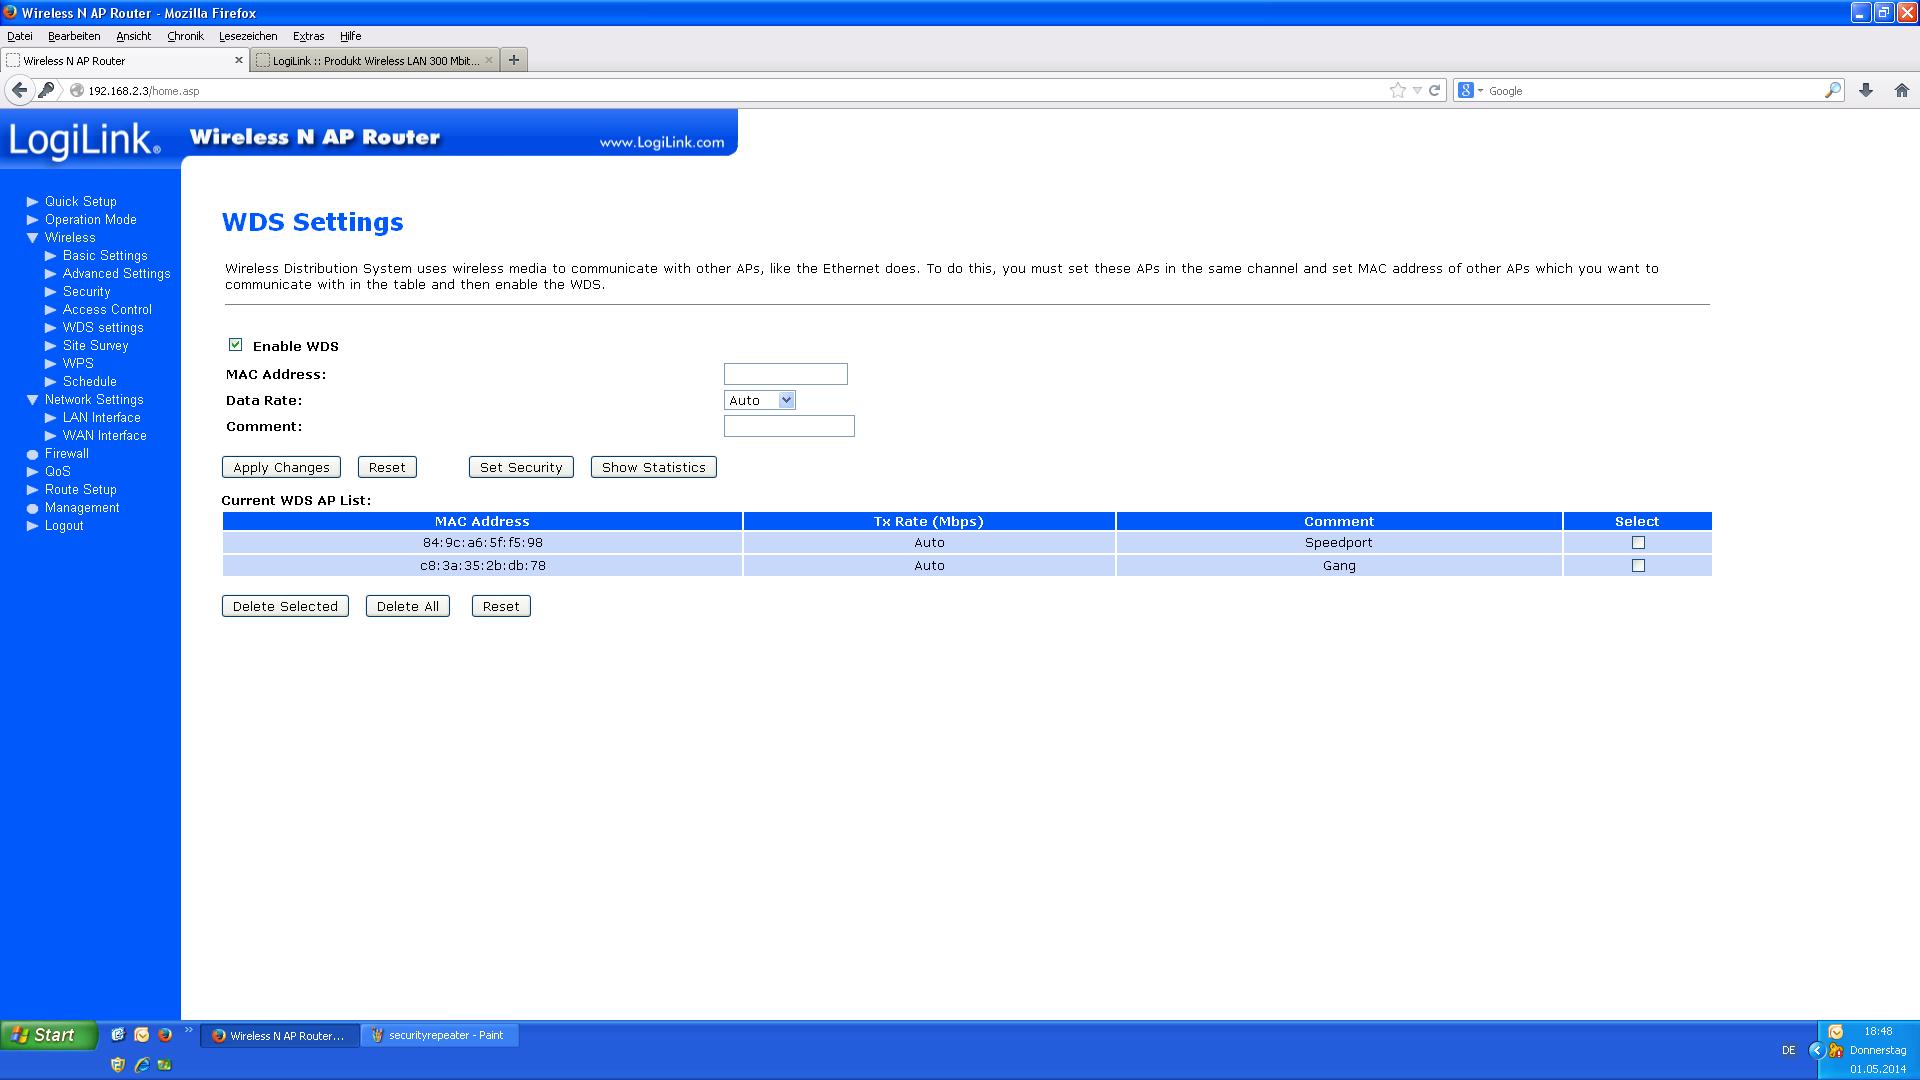Click the browser back arrow button
Image resolution: width=1920 pixels, height=1080 pixels.
click(19, 90)
